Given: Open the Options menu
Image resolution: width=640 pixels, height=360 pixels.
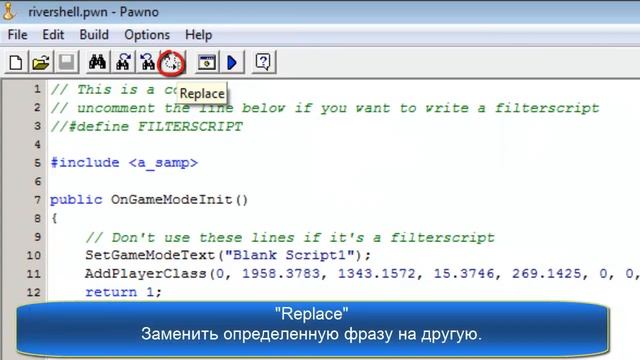Looking at the screenshot, I should point(147,35).
